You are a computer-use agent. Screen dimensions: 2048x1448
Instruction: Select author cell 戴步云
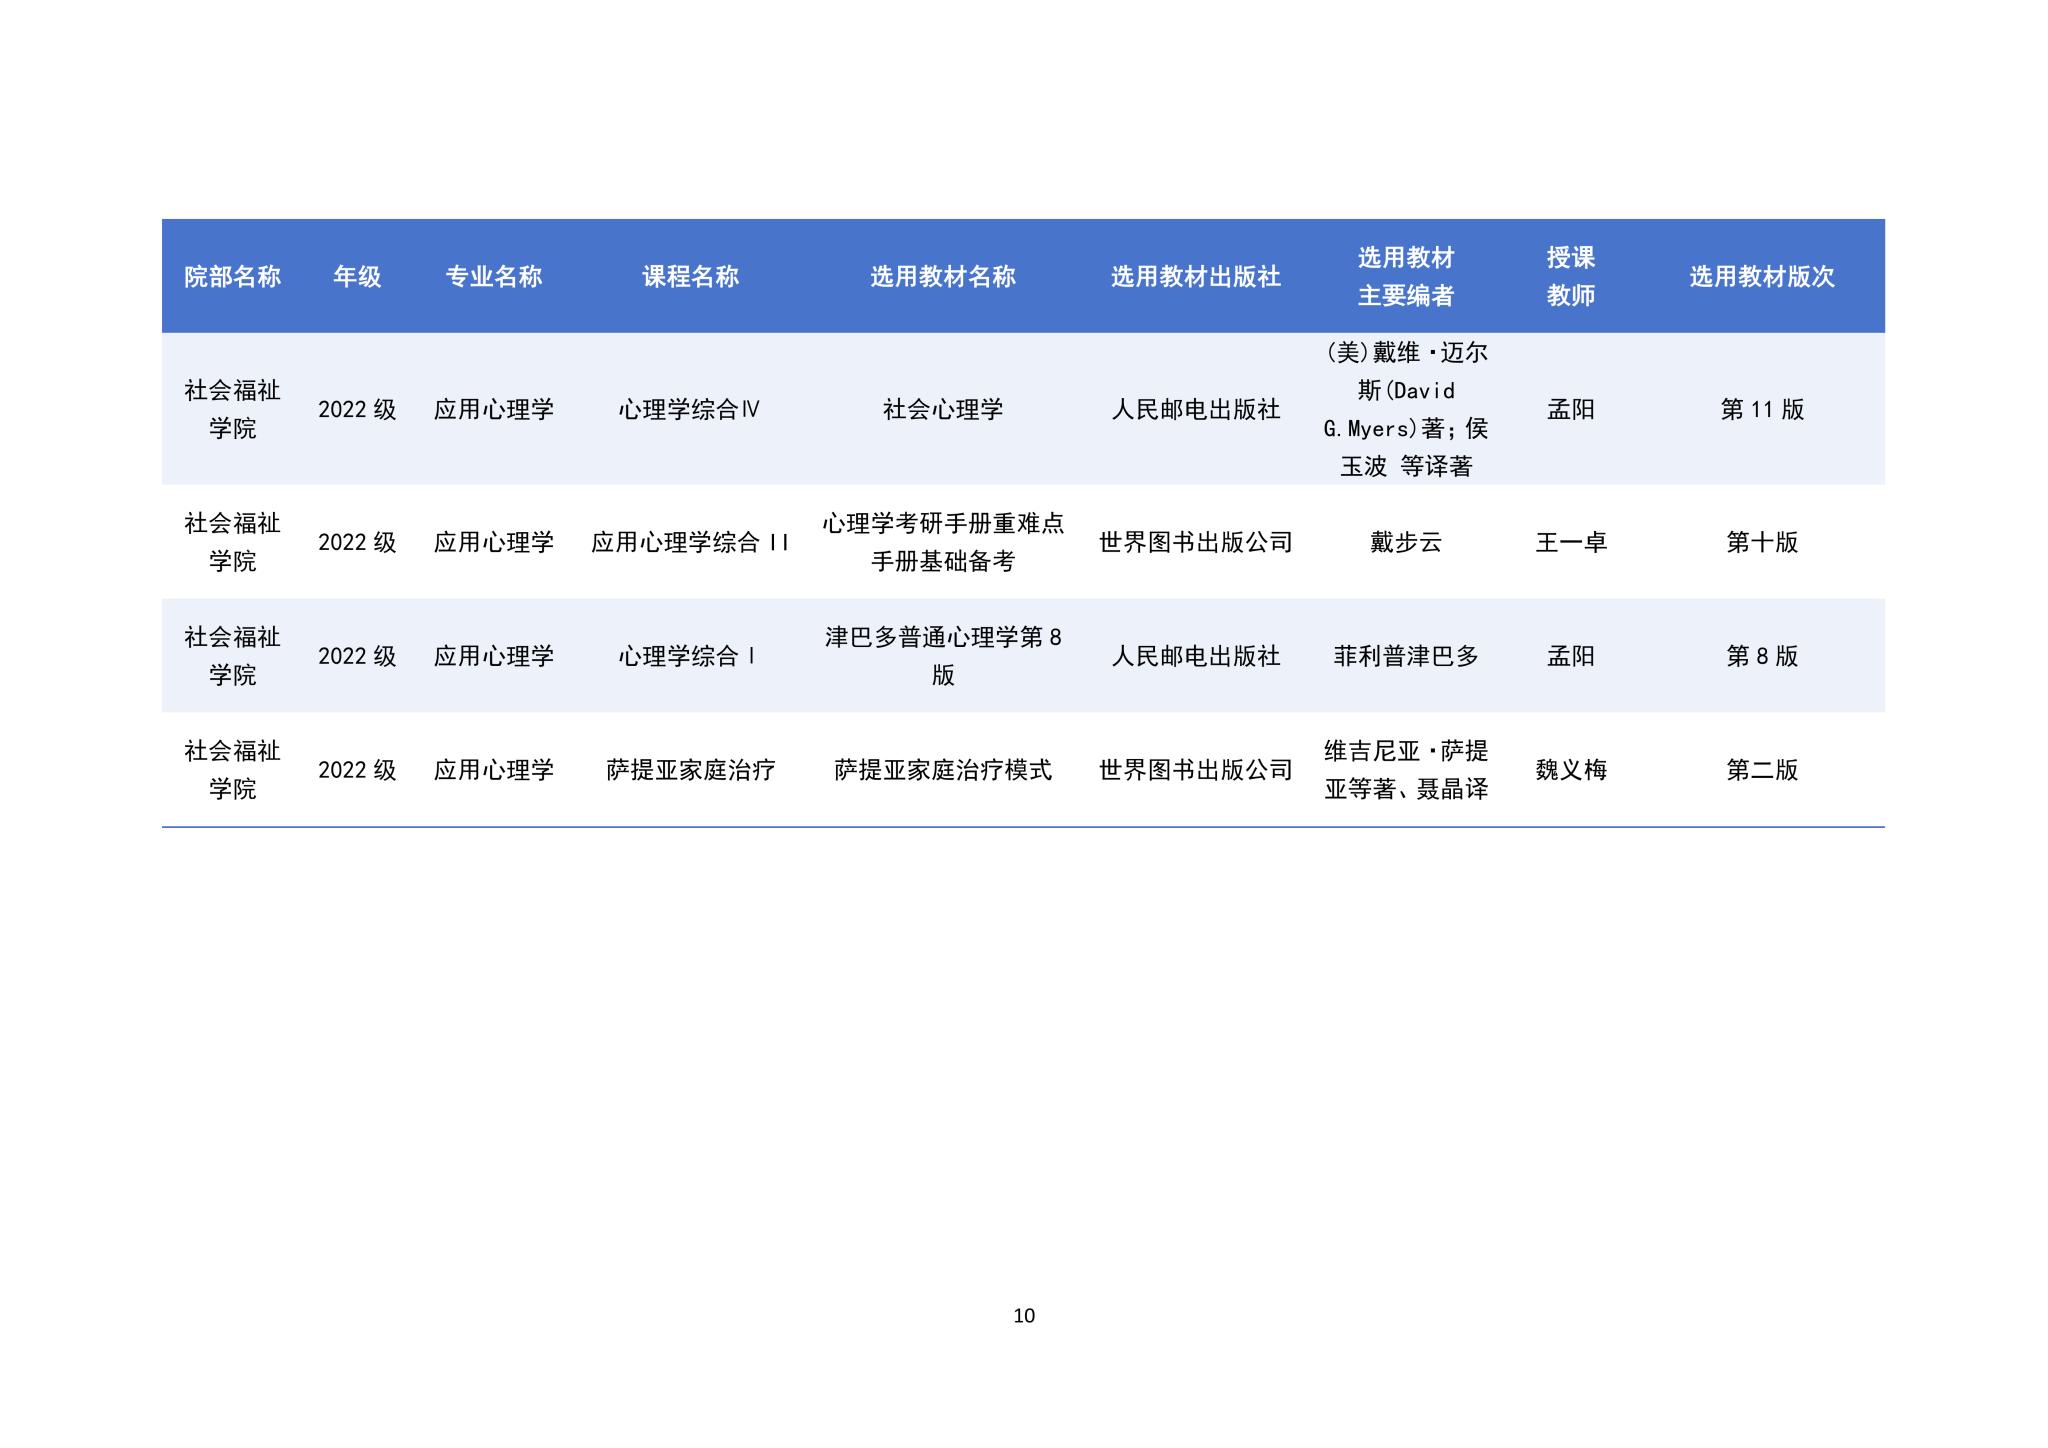[x=1405, y=543]
